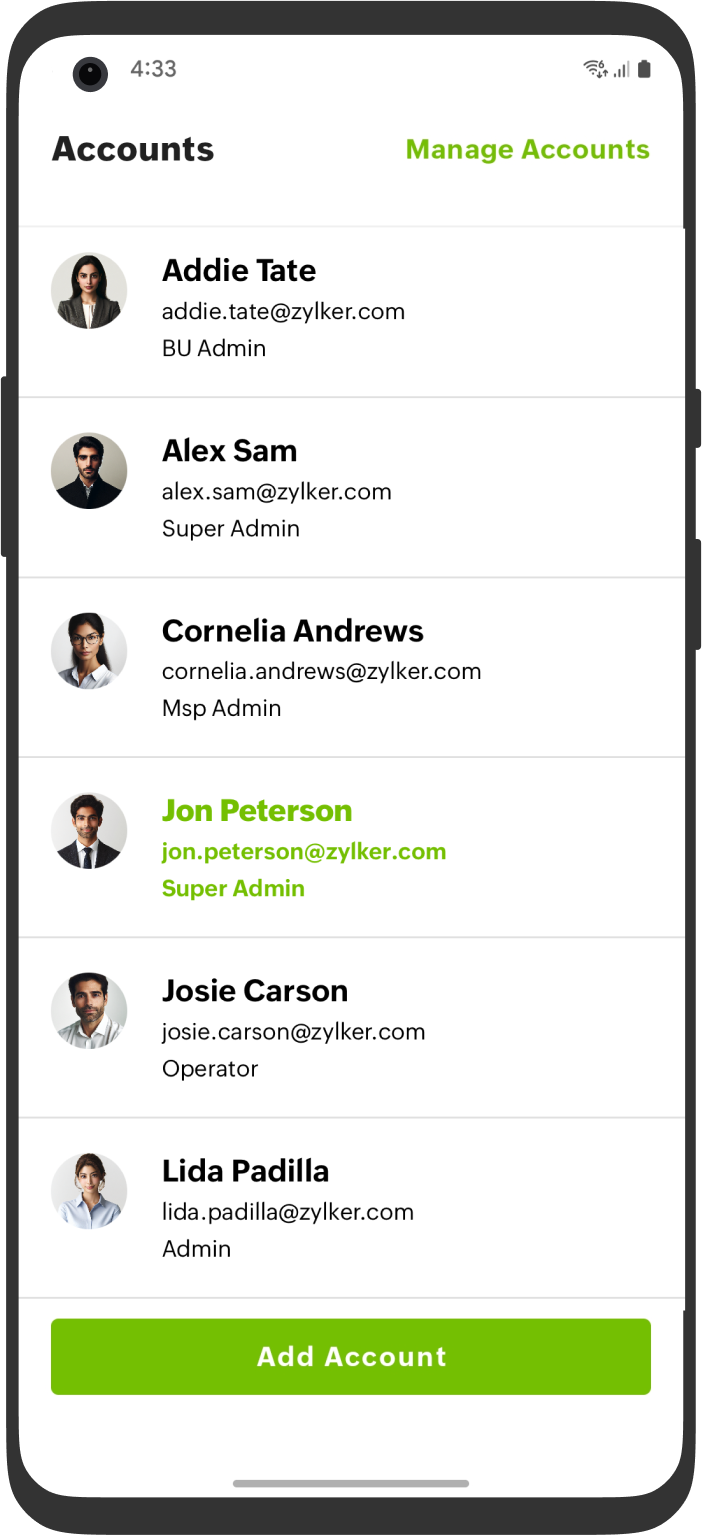Tap the home indicator bar
This screenshot has height=1535, width=702.
tap(351, 1484)
